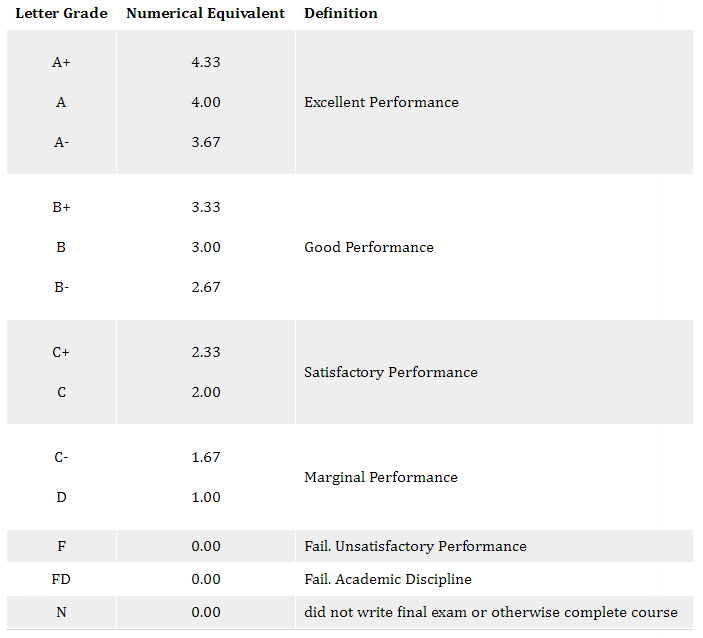Click the N grade definition text

tap(491, 612)
